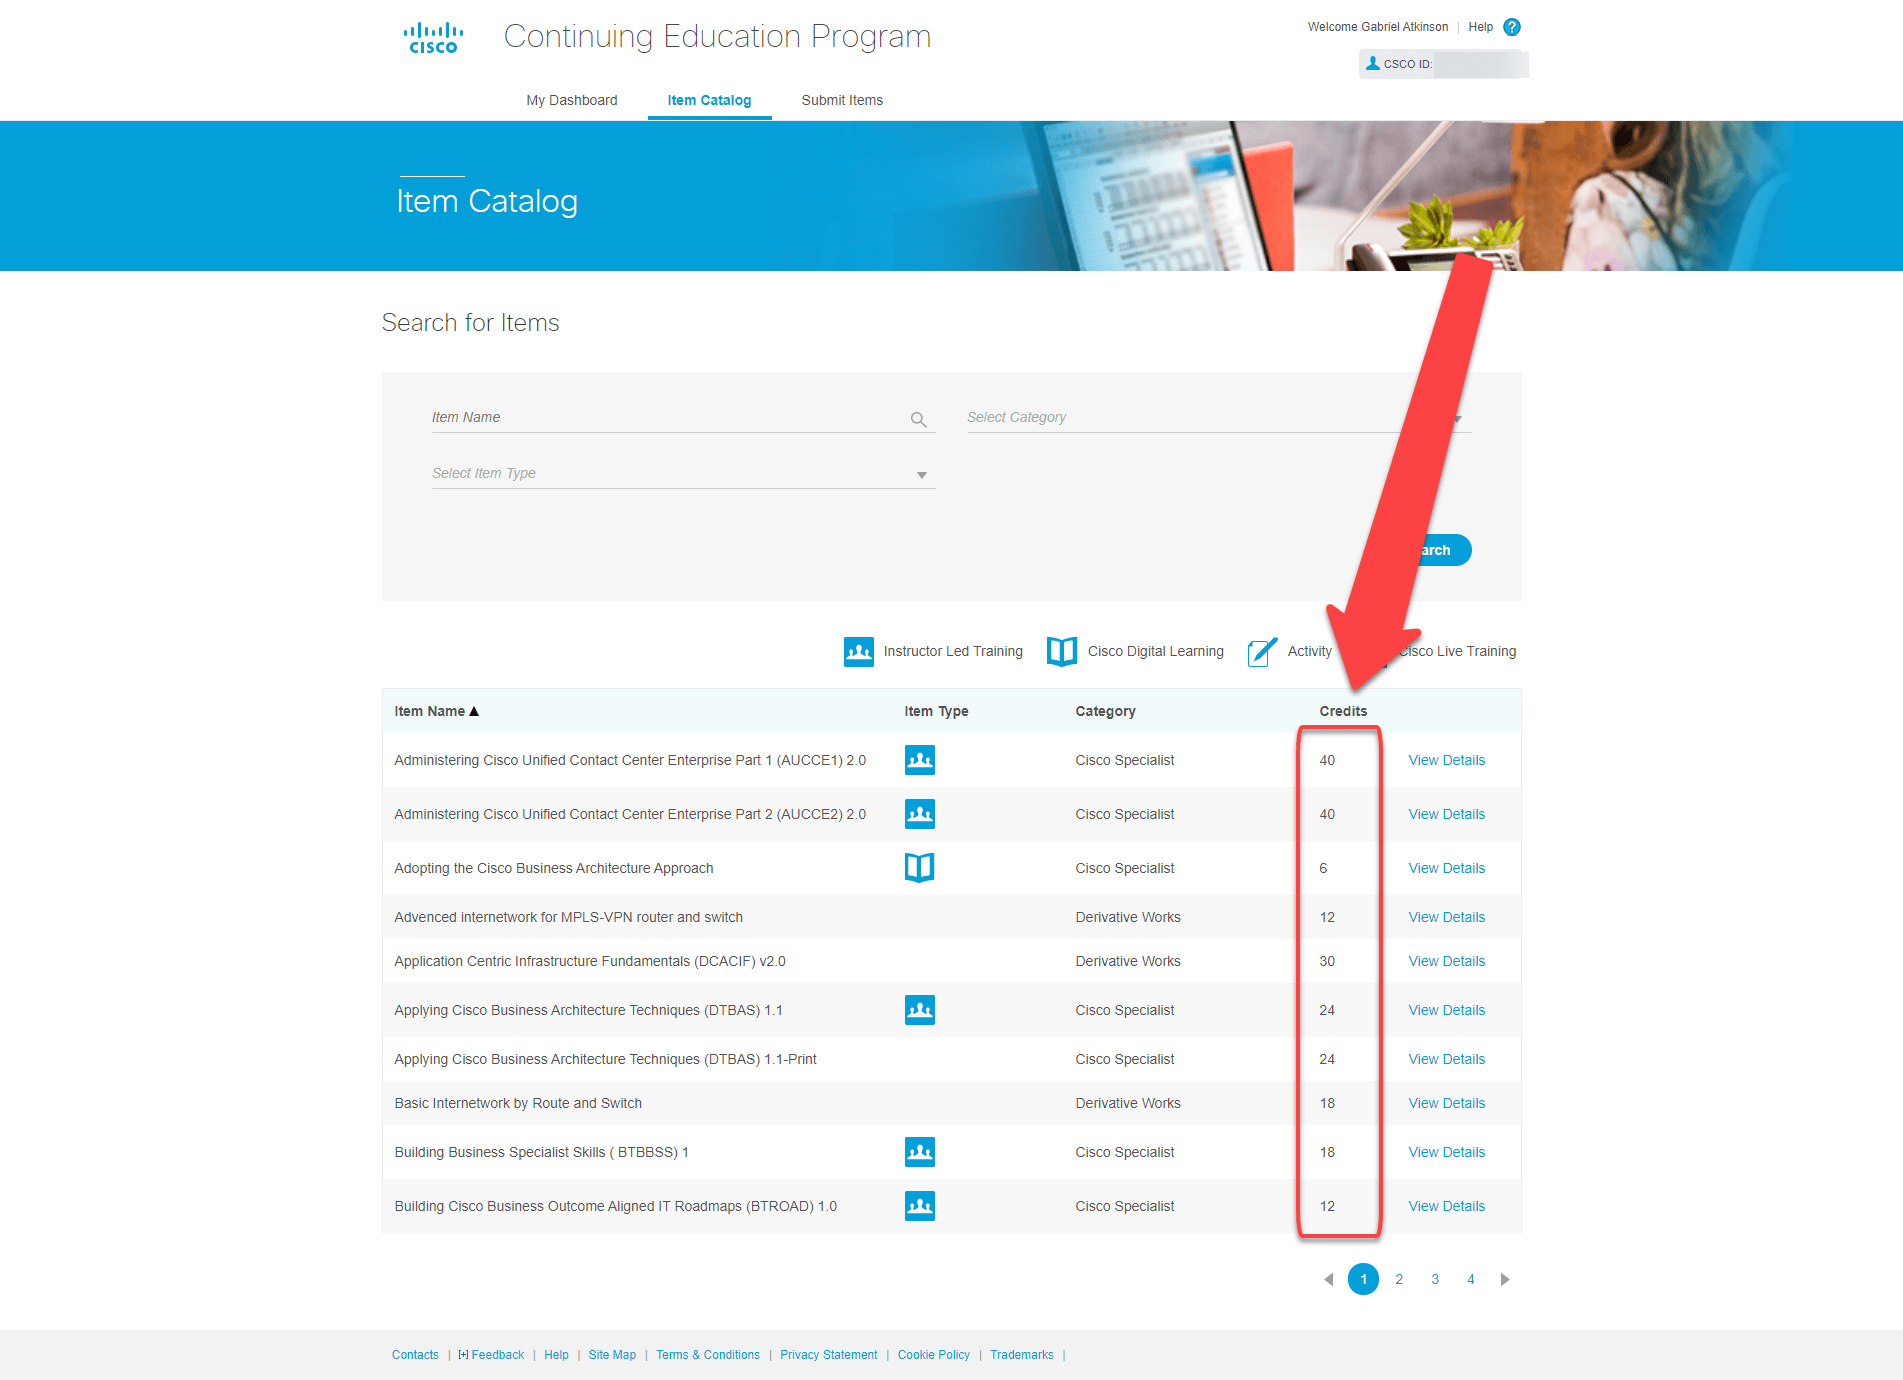Select page 1 in pagination
The height and width of the screenshot is (1380, 1903).
tap(1363, 1279)
